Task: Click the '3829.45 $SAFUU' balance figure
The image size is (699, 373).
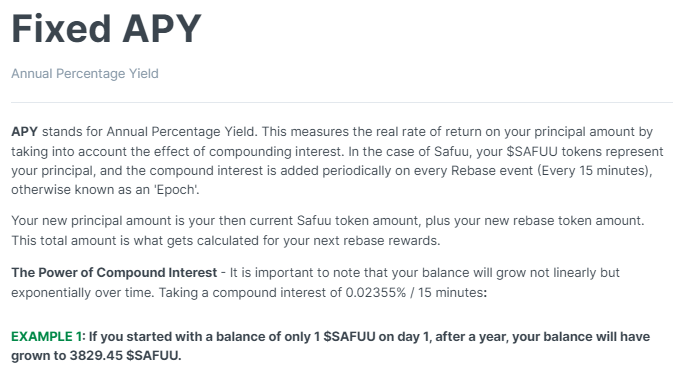Action: click(125, 356)
